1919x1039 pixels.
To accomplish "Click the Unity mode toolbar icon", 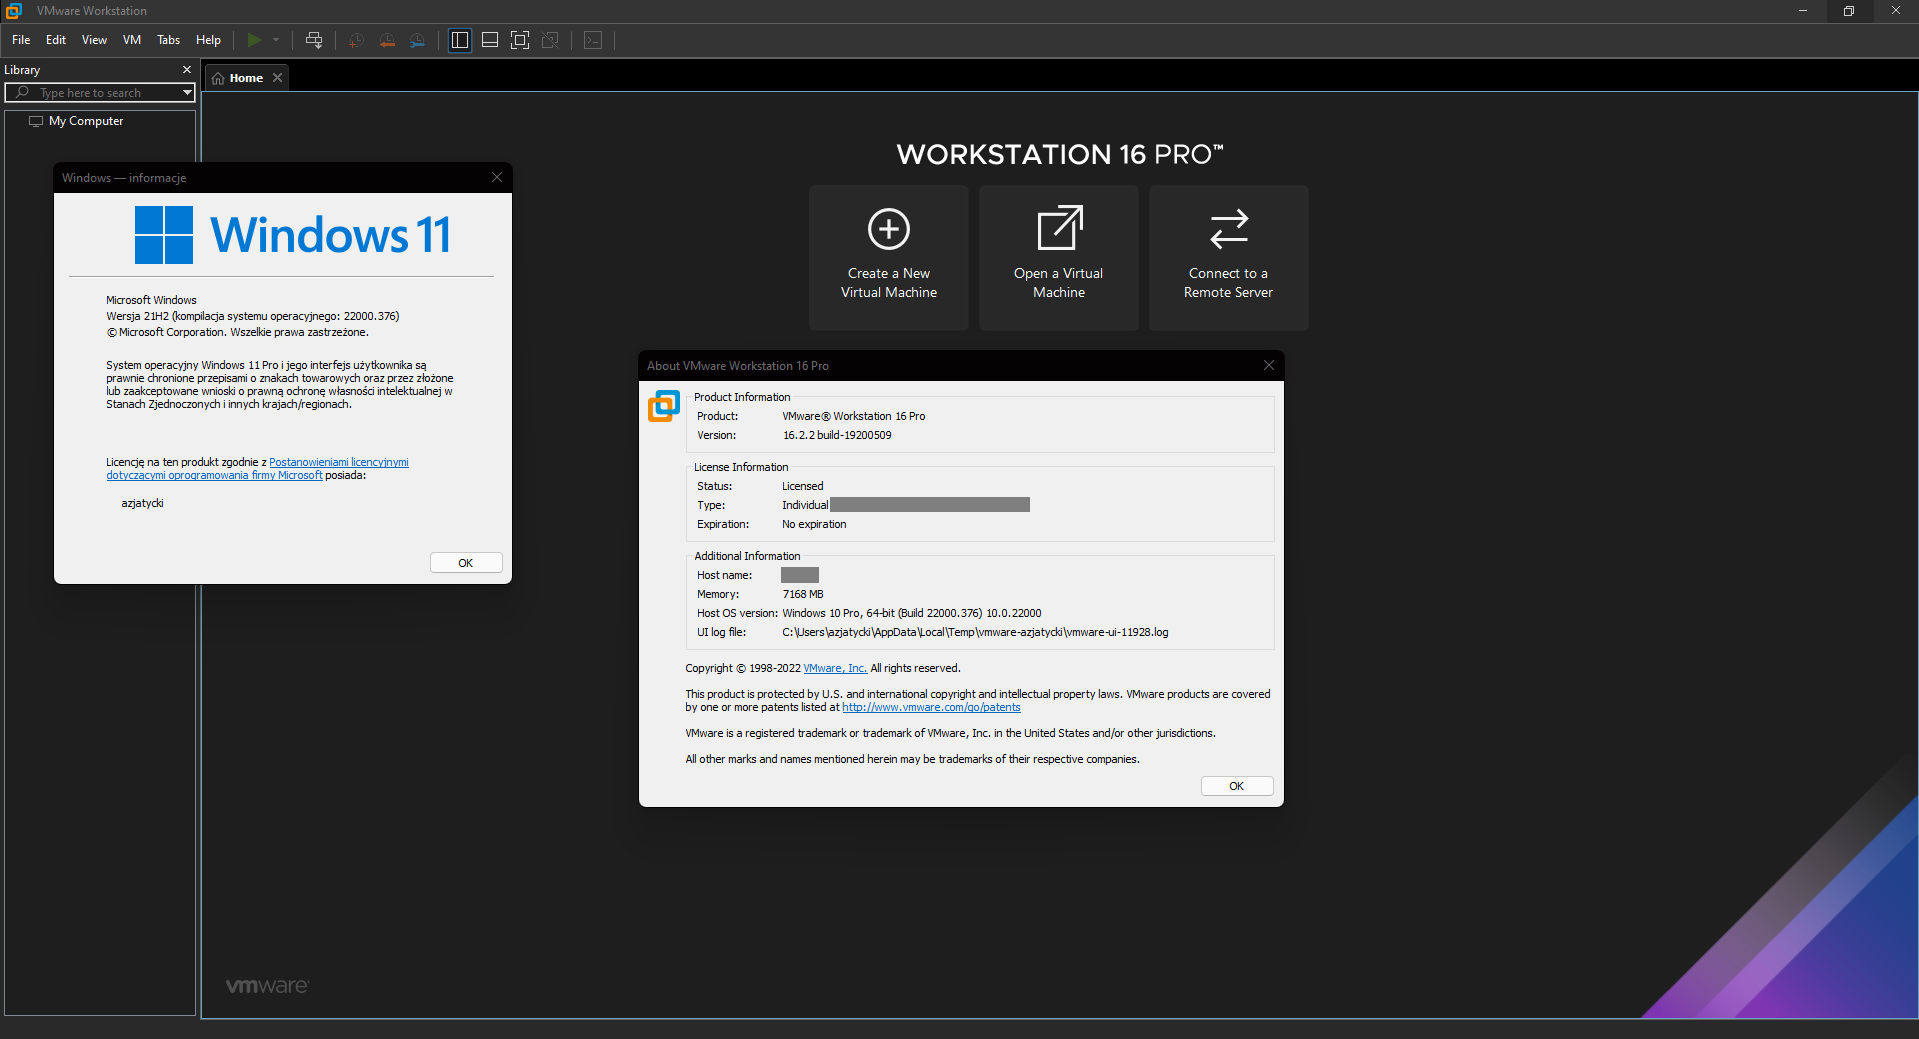I will [550, 40].
